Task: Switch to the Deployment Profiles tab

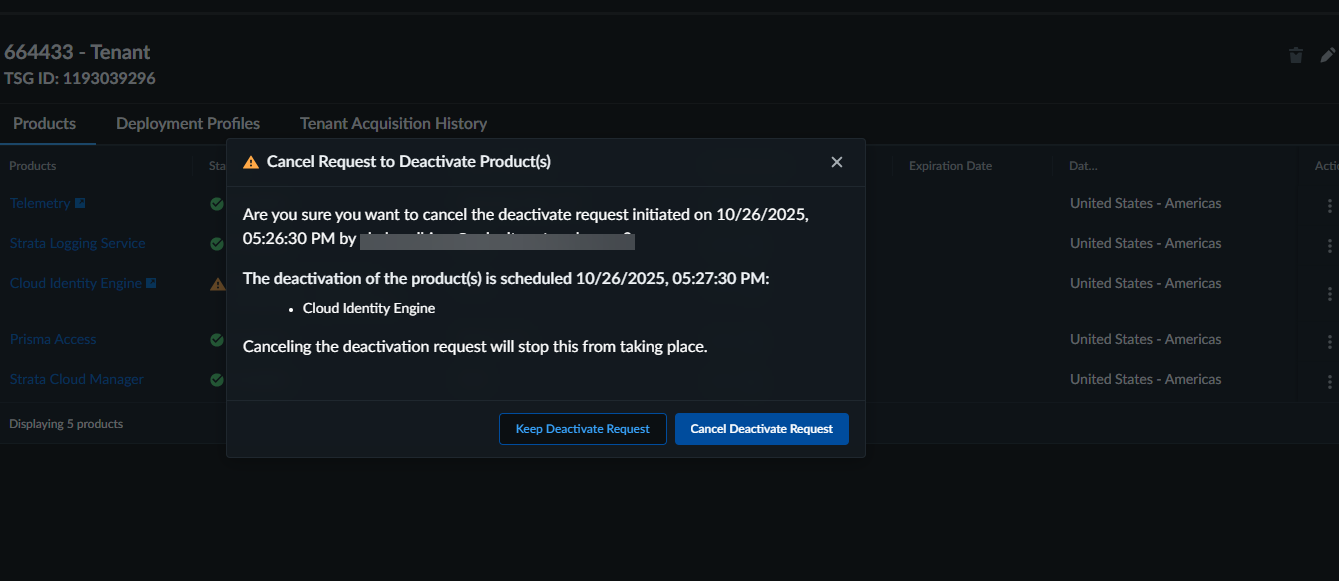Action: tap(188, 124)
